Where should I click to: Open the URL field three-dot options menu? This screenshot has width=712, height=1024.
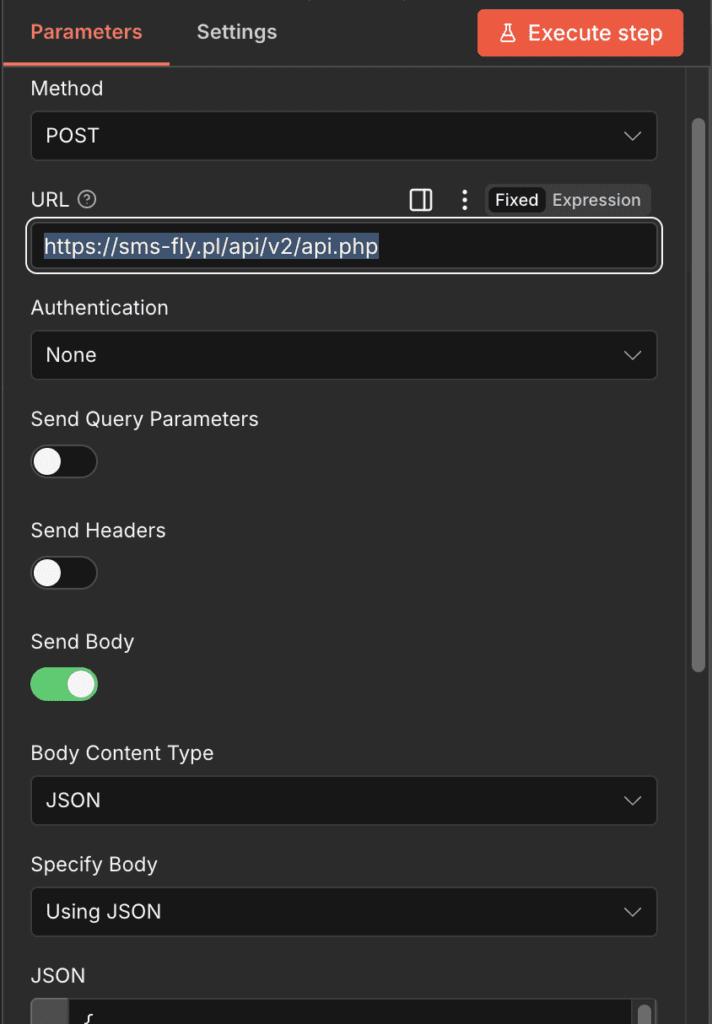point(464,200)
